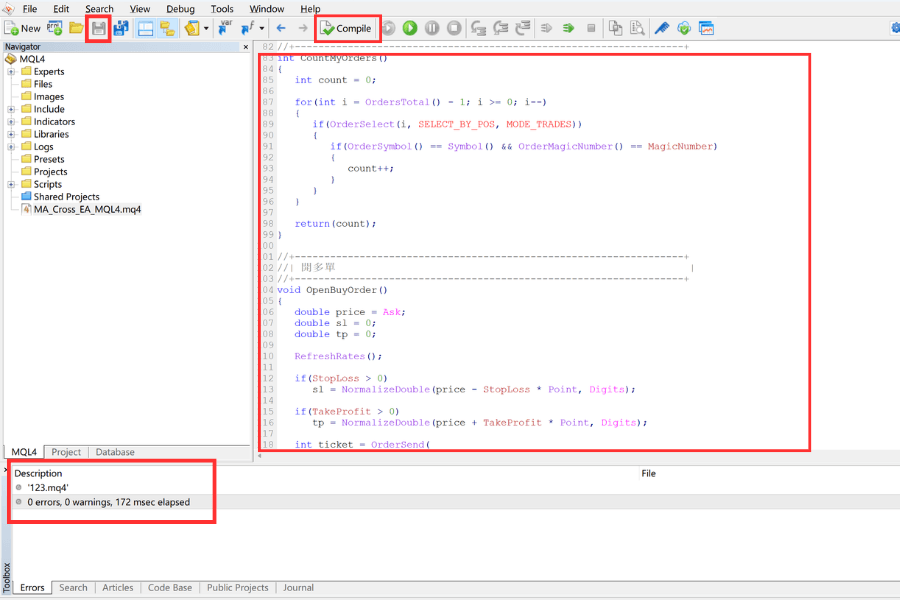Click the green shield cloud icon
Image resolution: width=900 pixels, height=600 pixels.
[x=684, y=28]
